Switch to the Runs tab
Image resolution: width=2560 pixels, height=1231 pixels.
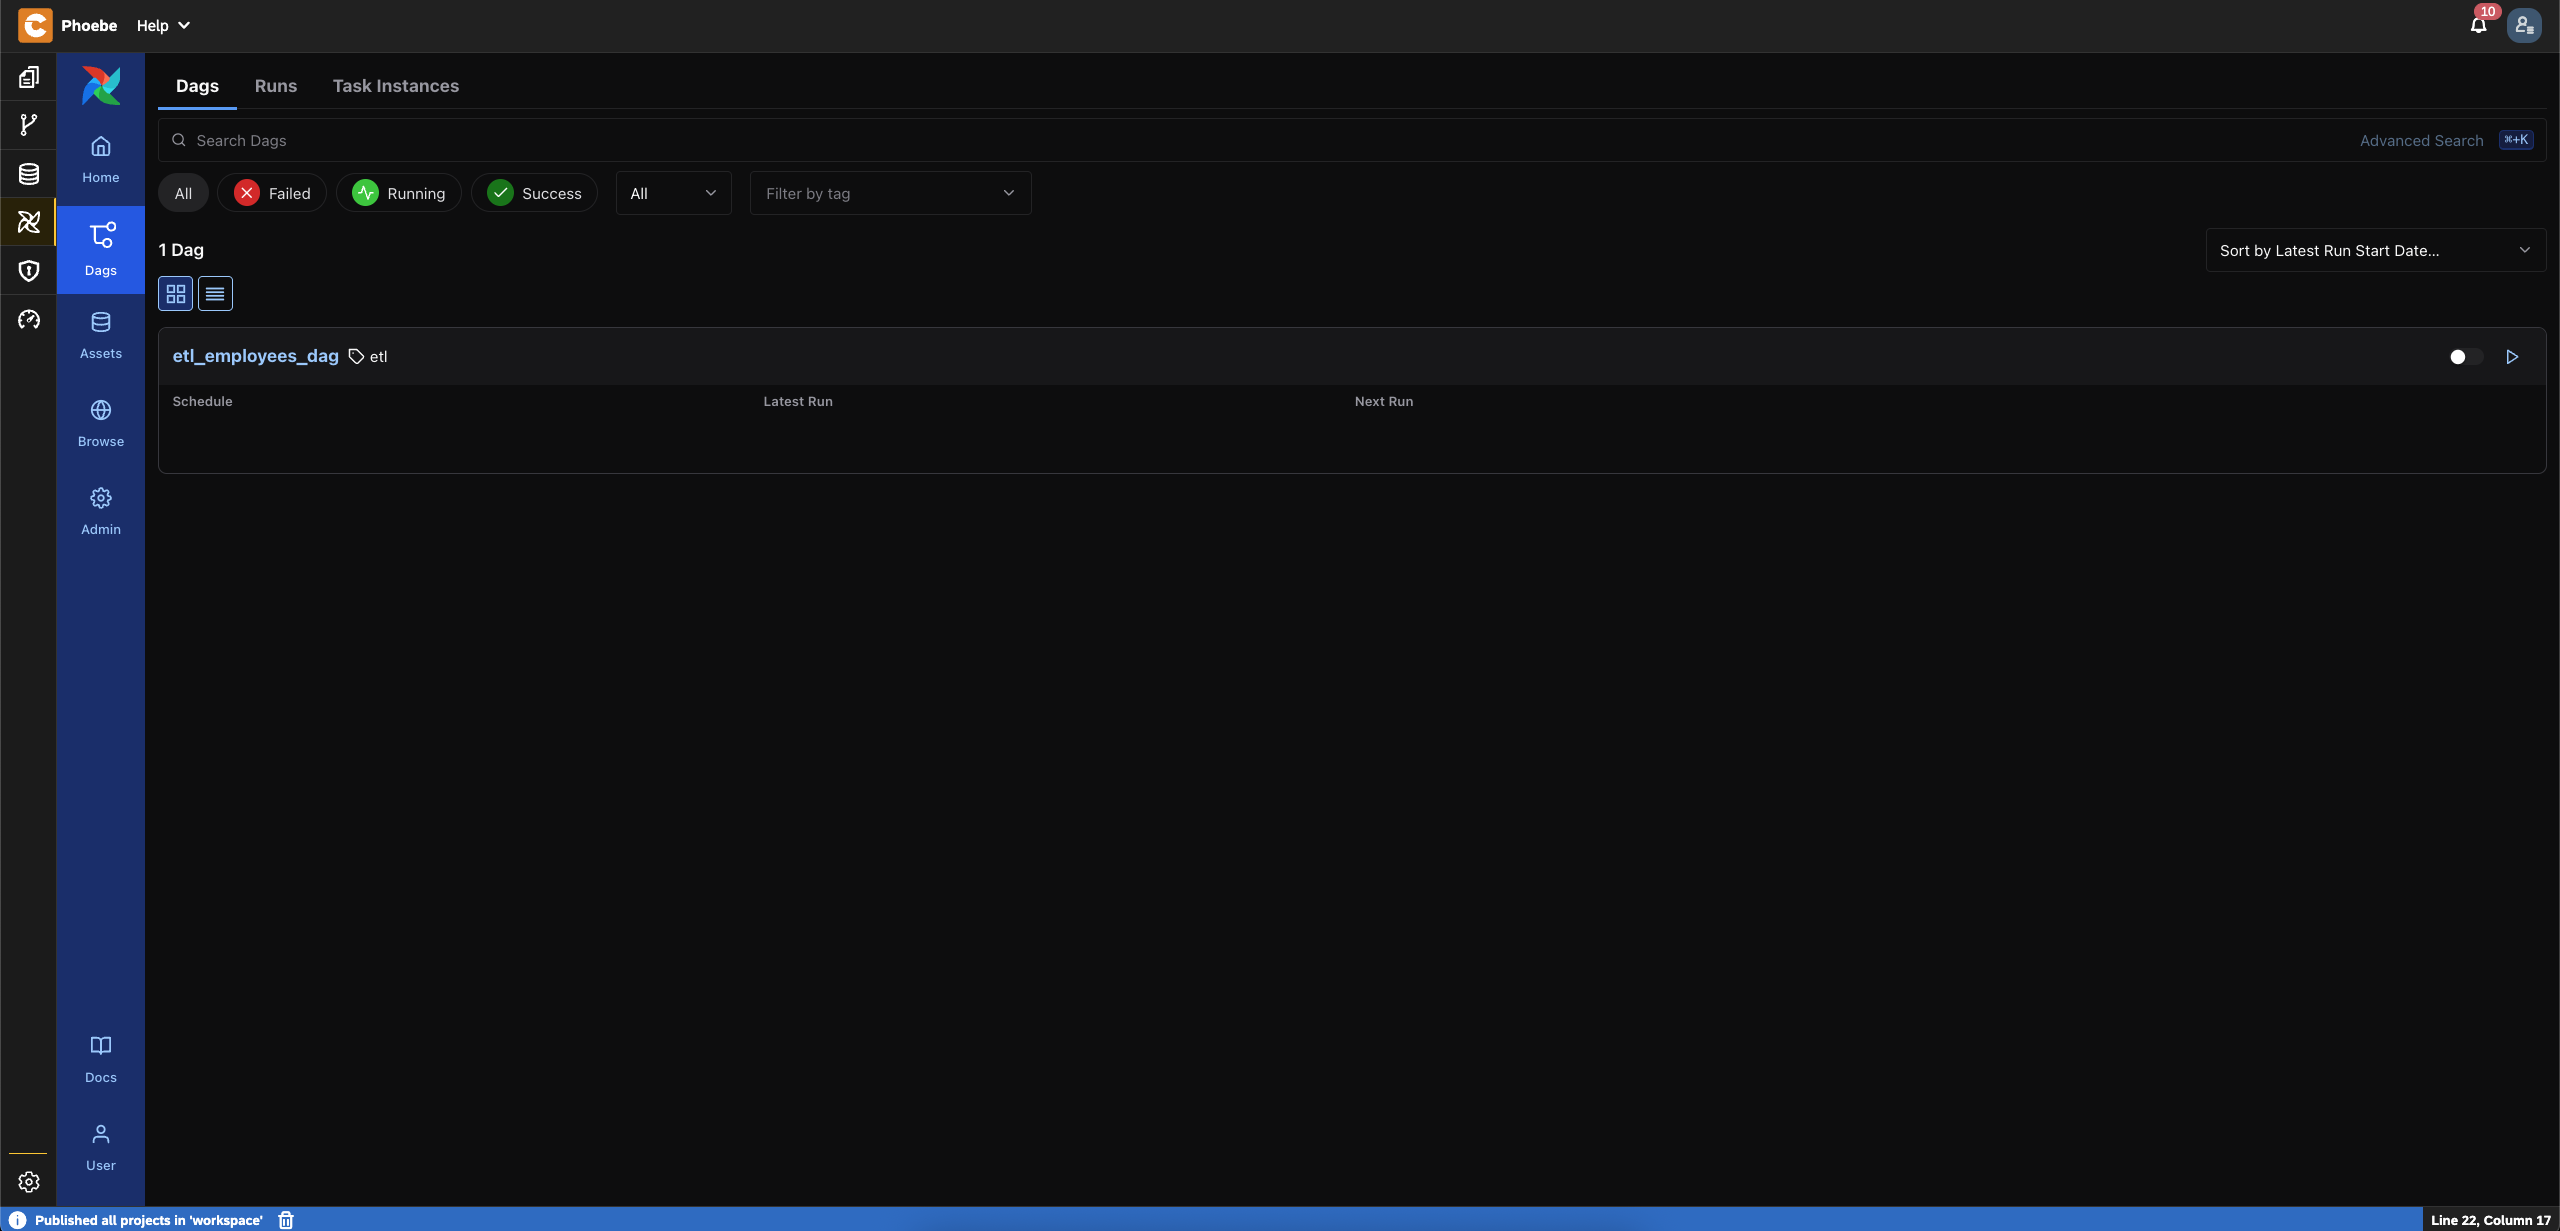pyautogui.click(x=276, y=86)
